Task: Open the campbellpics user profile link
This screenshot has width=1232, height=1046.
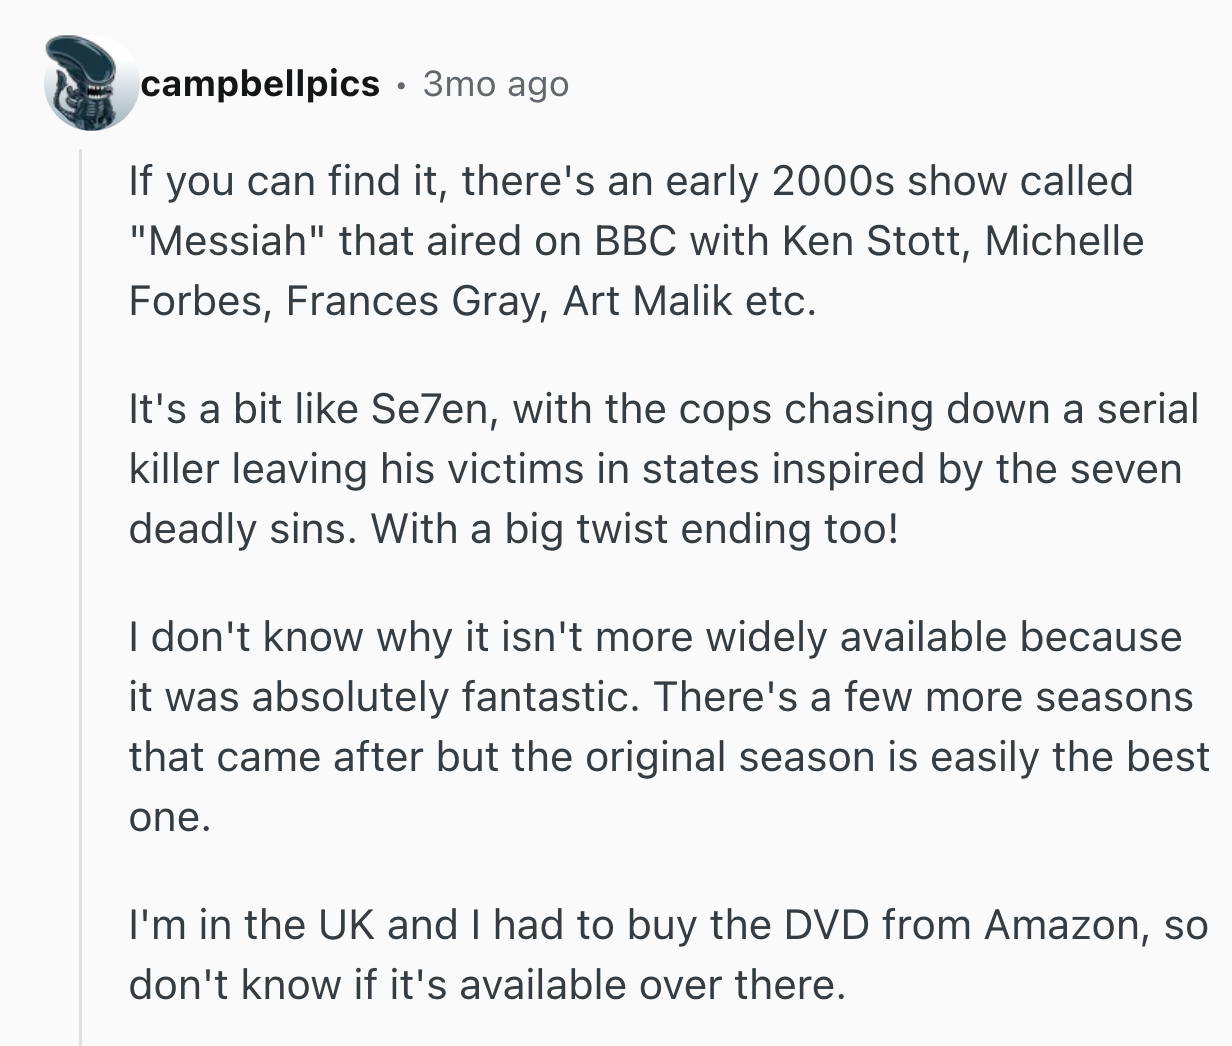Action: point(260,84)
